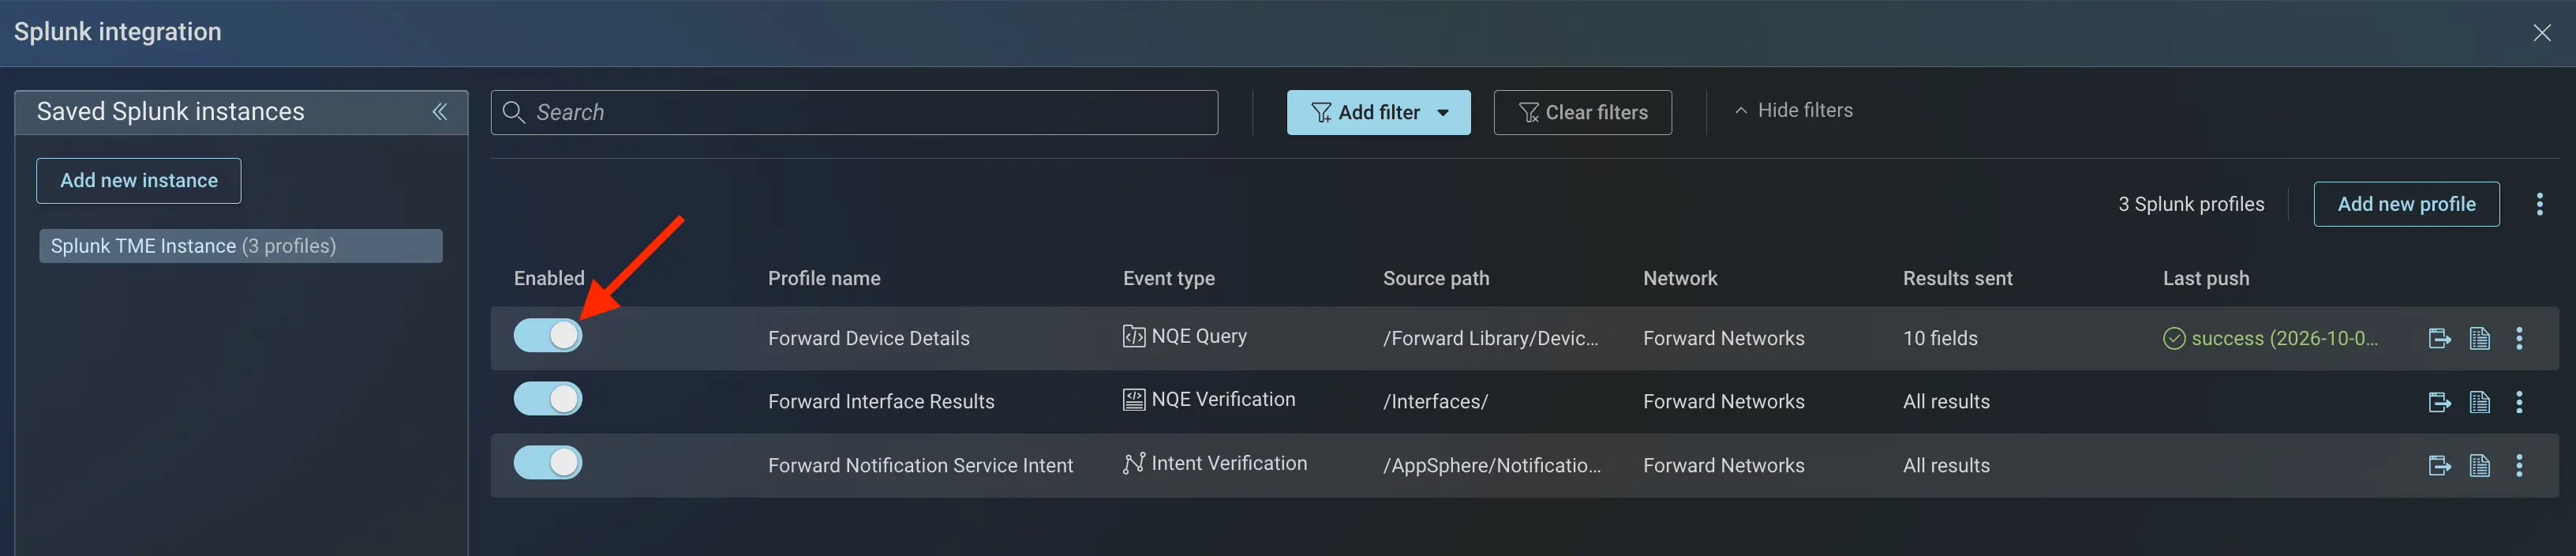The image size is (2576, 556).
Task: Open more options for Forward Notification Service Intent
Action: [x=2519, y=465]
